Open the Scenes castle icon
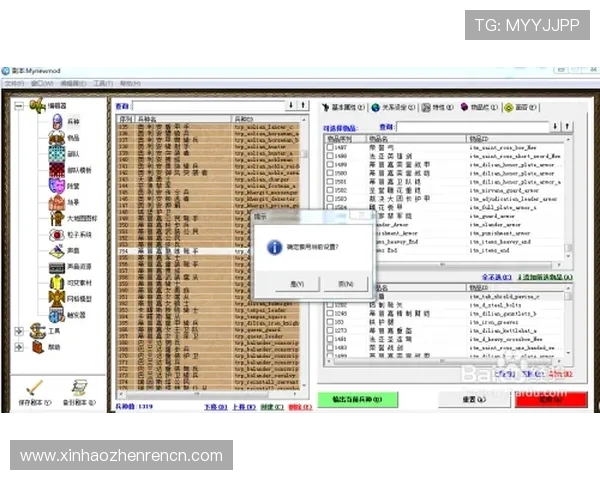The height and width of the screenshot is (480, 600). (57, 202)
